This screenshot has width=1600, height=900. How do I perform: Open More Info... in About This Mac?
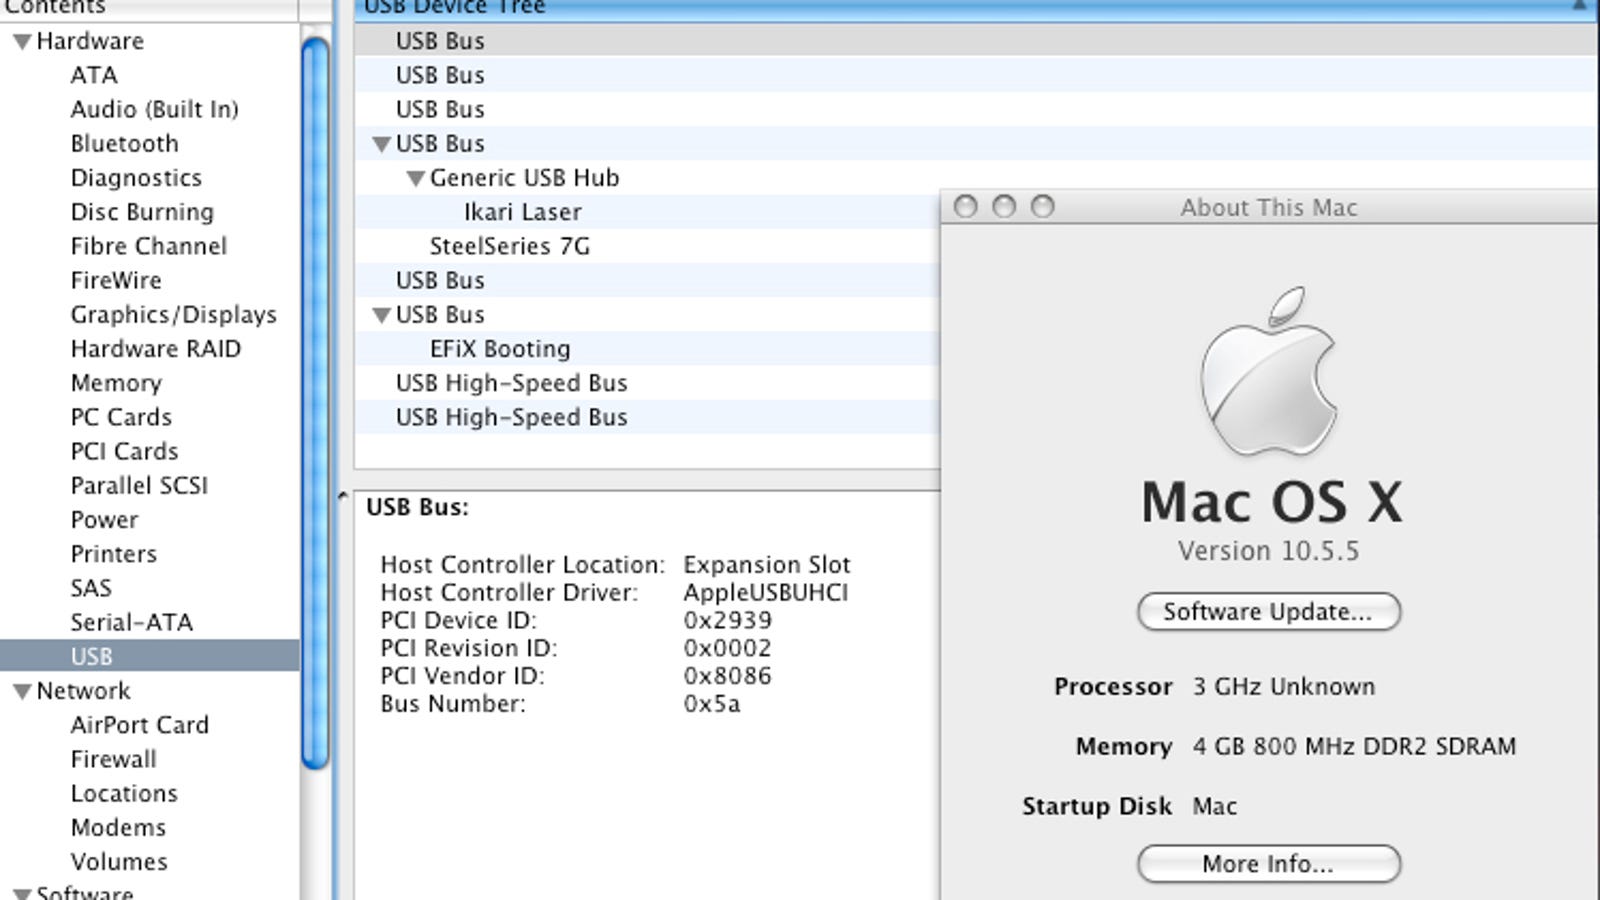click(1268, 864)
